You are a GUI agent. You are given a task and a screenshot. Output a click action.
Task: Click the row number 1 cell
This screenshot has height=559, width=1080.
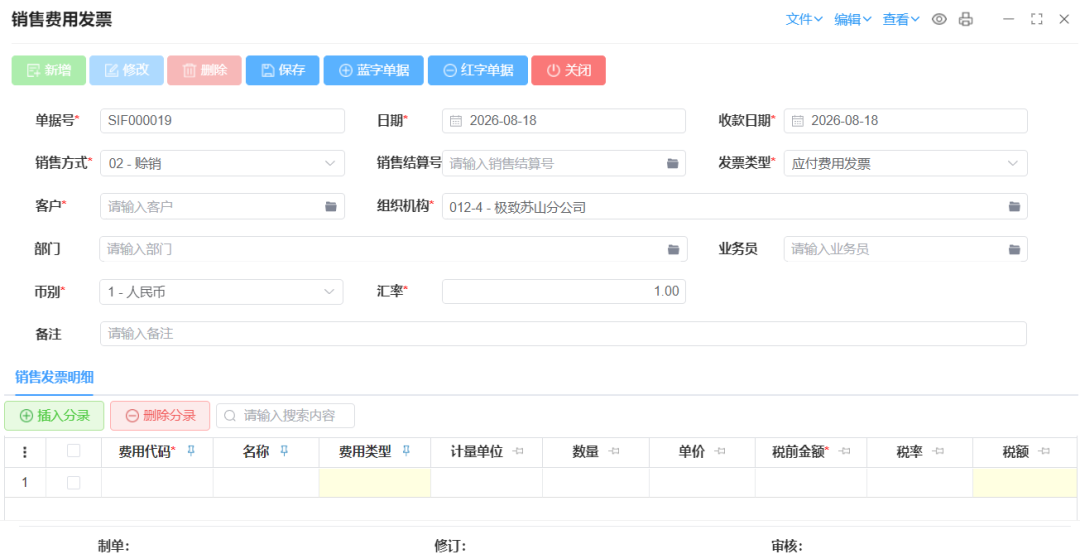coord(25,483)
